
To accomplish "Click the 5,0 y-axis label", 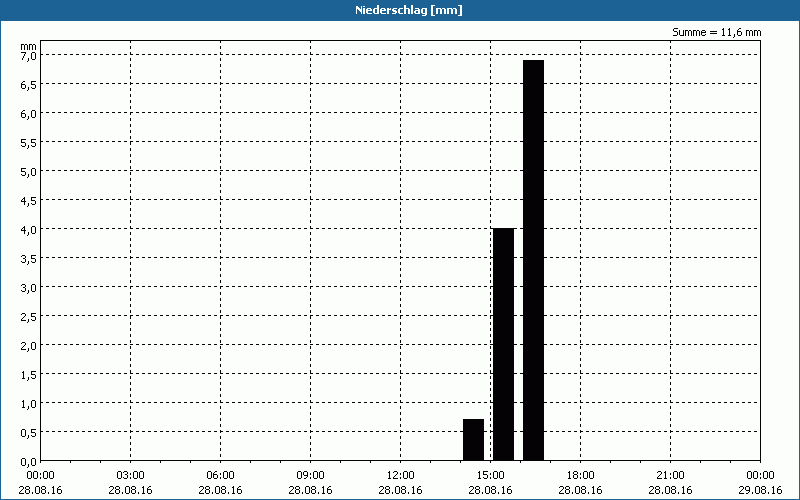I will [x=28, y=172].
